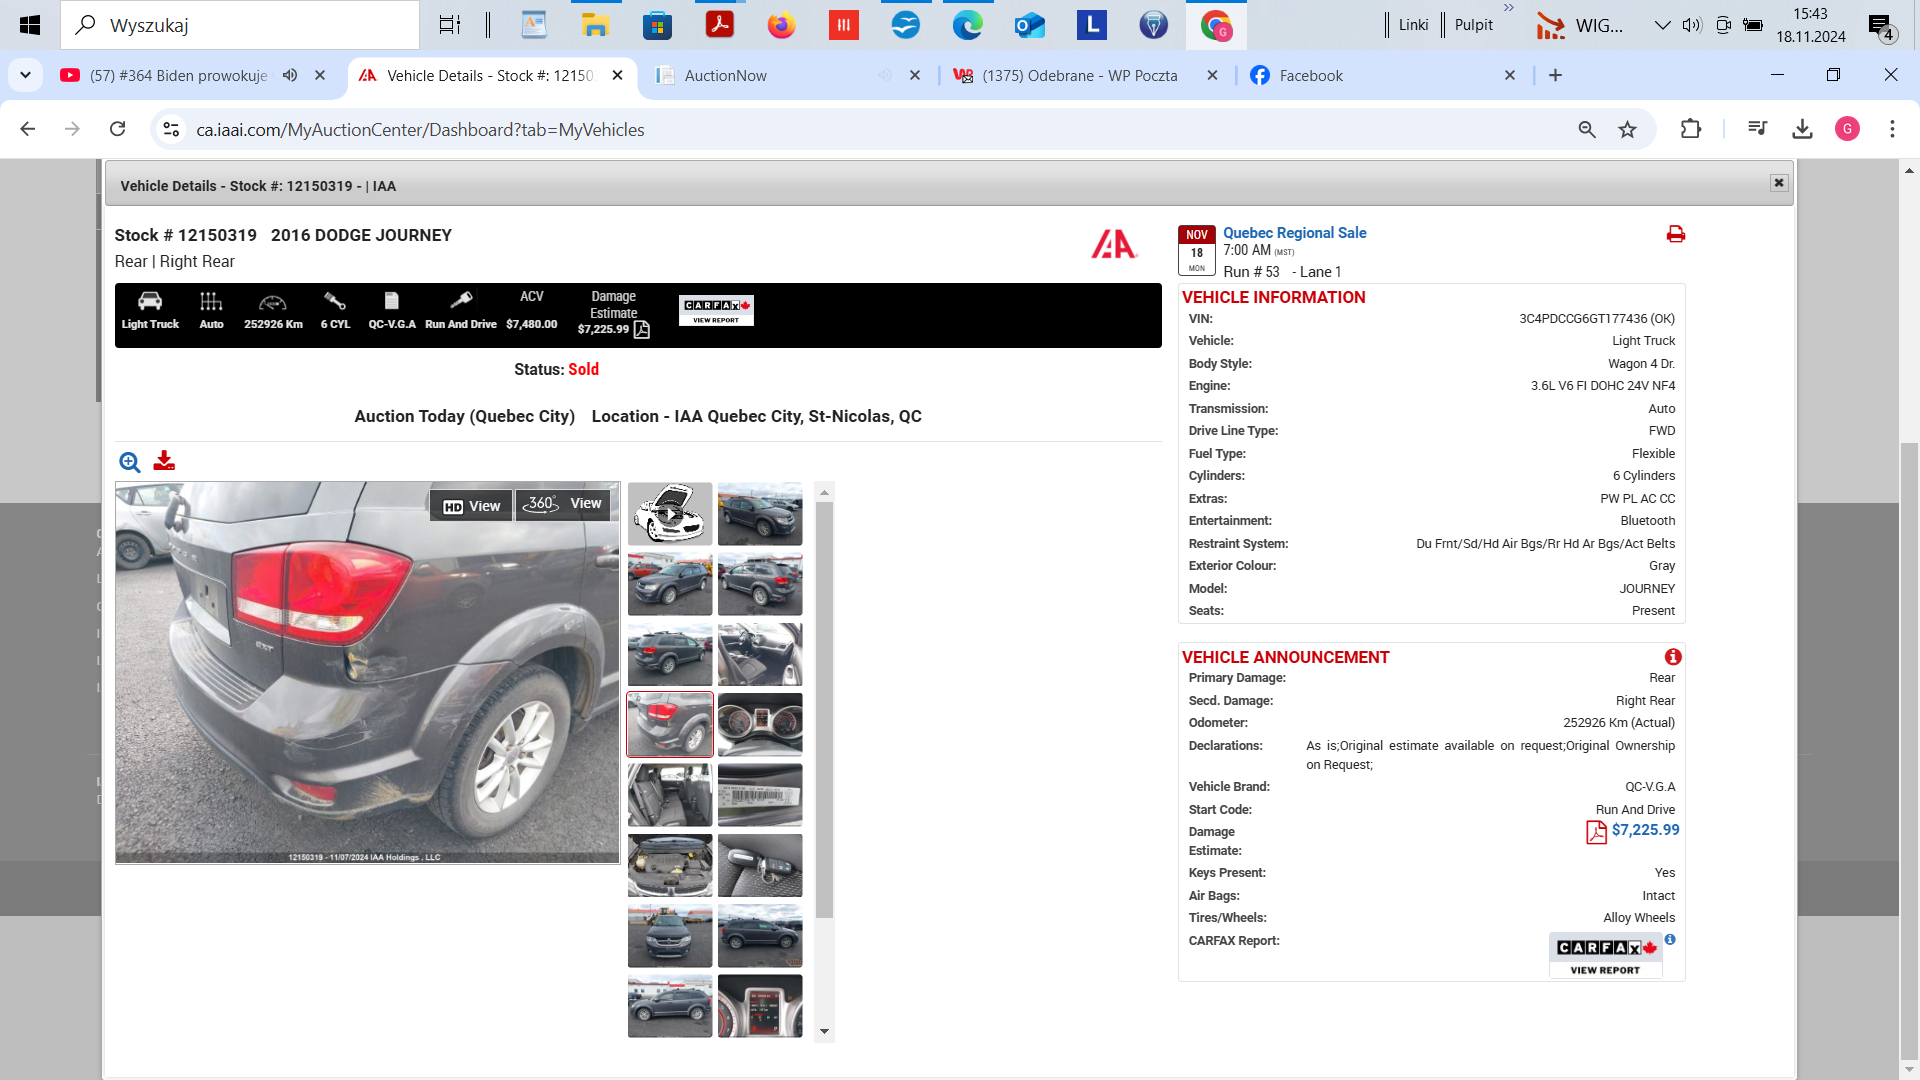Select the open-hood car sketch thumbnail
Image resolution: width=1920 pixels, height=1080 pixels.
[x=670, y=514]
